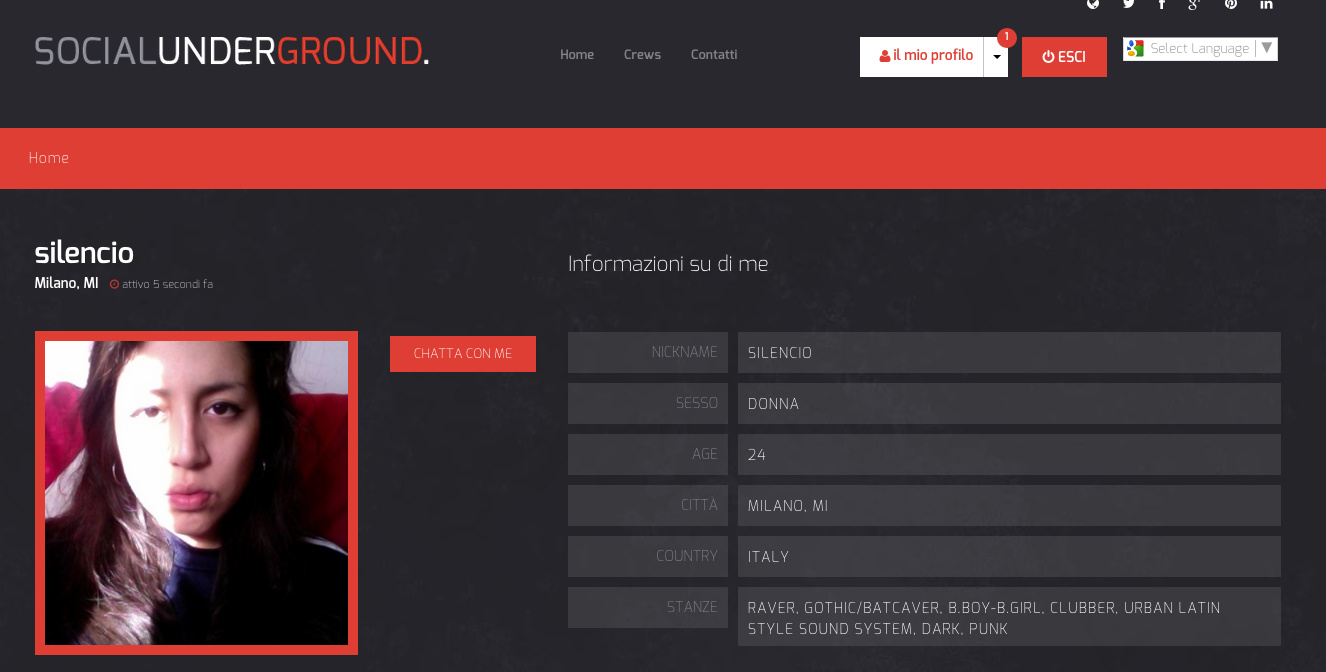The image size is (1326, 672).
Task: Open the Pinterest social icon
Action: point(1231,4)
